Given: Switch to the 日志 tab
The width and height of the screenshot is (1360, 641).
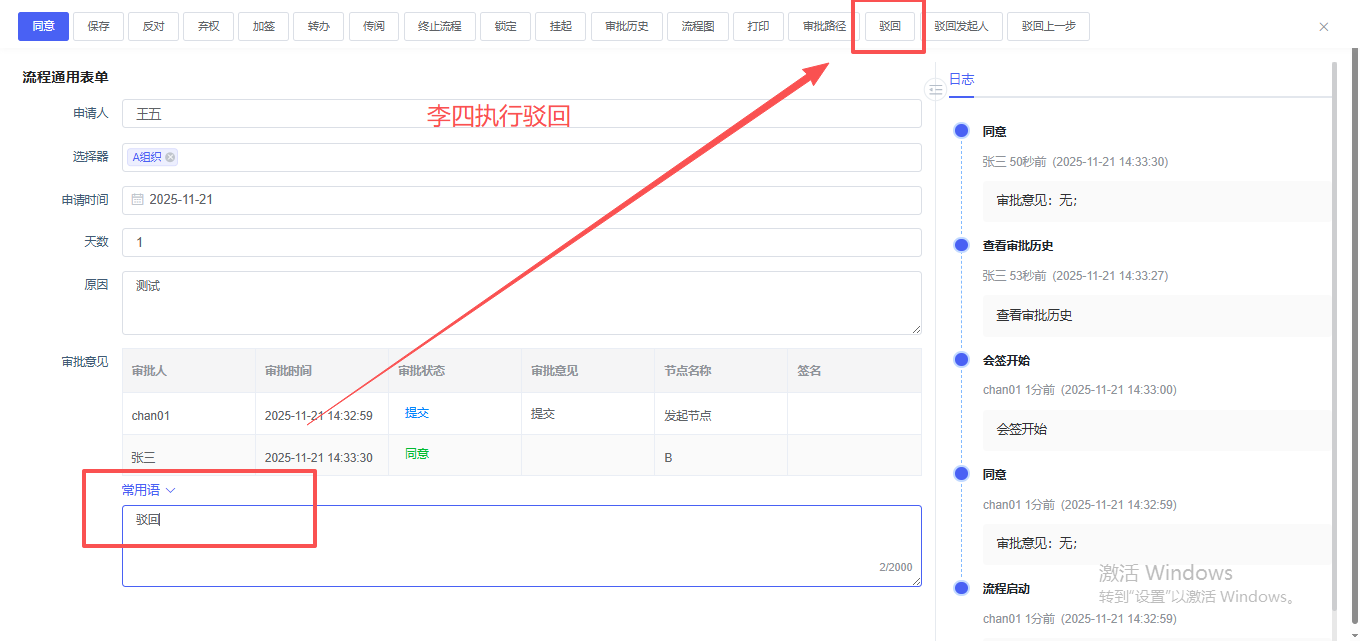Looking at the screenshot, I should [x=961, y=79].
